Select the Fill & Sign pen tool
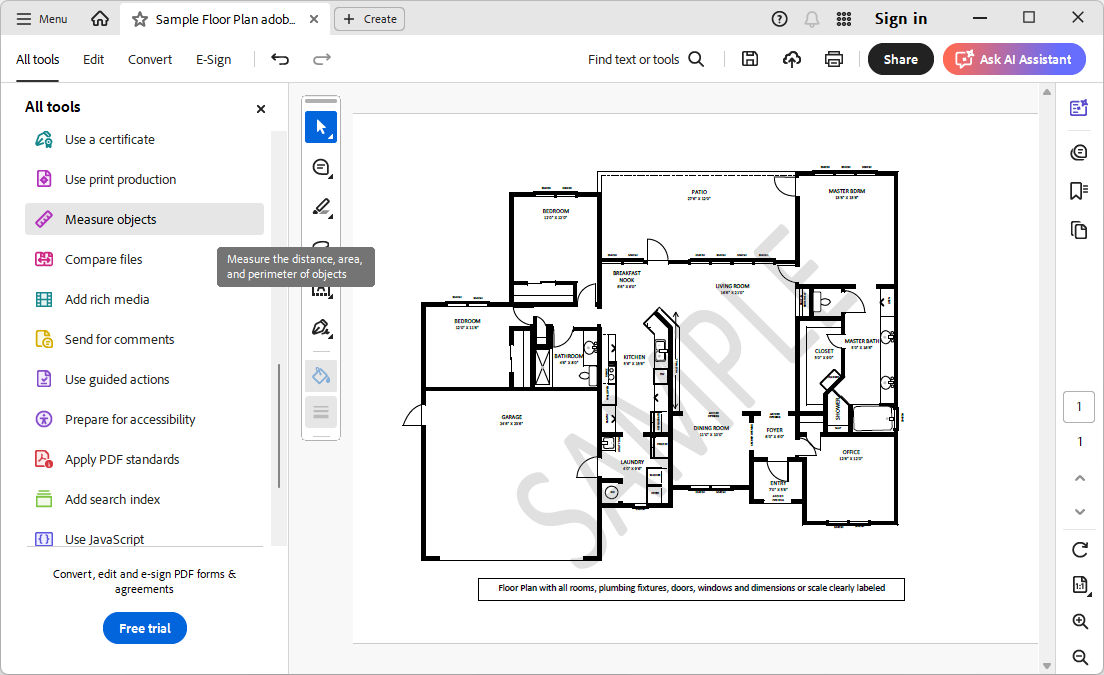Screen dimensions: 1104x675 click(x=321, y=327)
